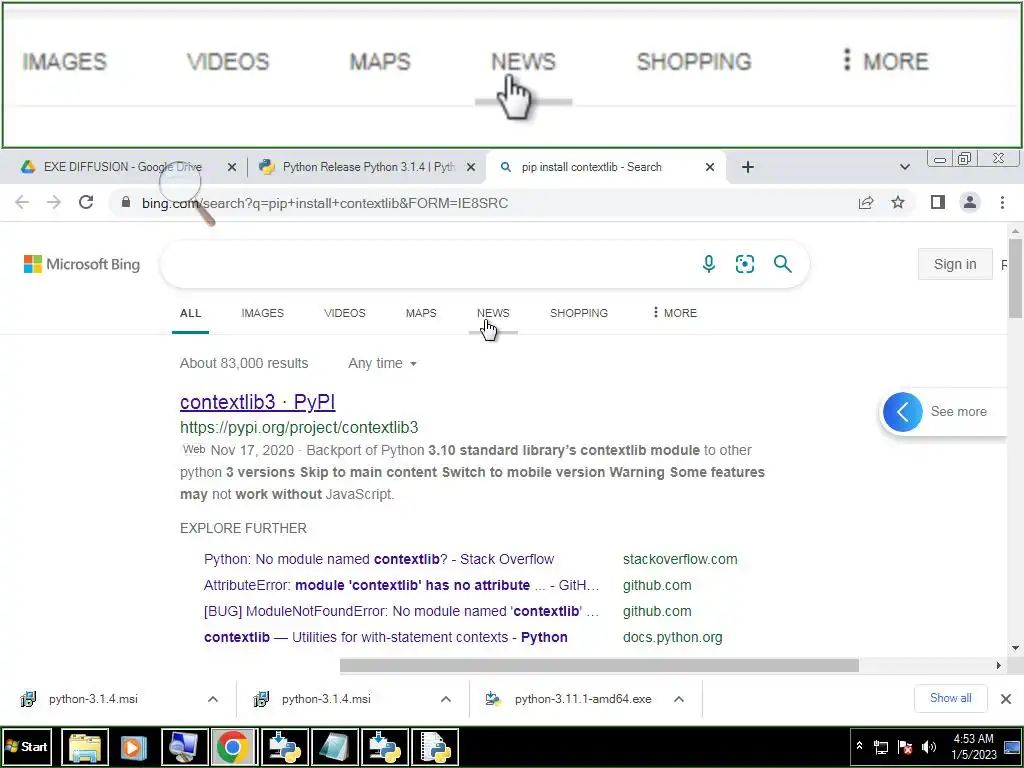Click the vertical scrollbar thumb
The width and height of the screenshot is (1024, 768).
point(1015,278)
